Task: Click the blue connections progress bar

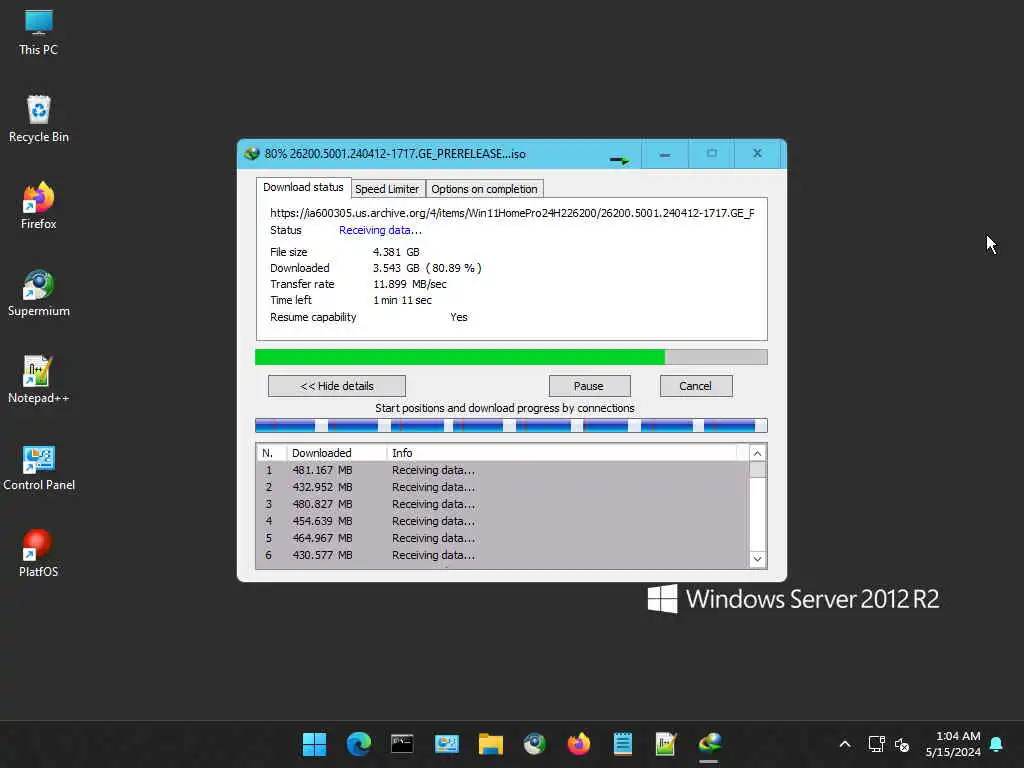Action: coord(511,426)
